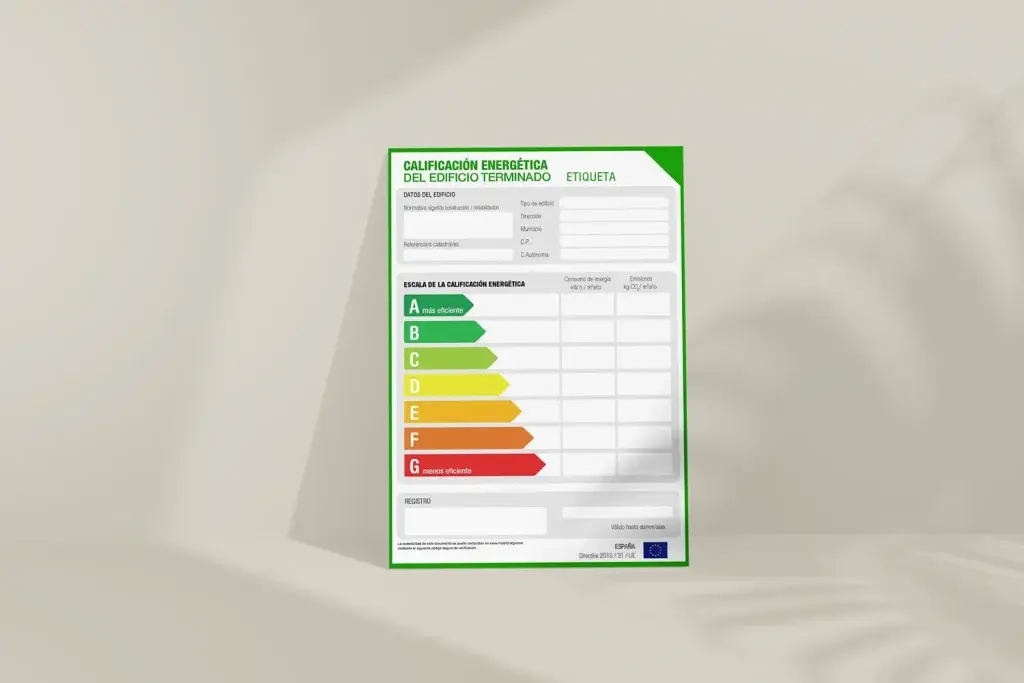The height and width of the screenshot is (683, 1024).
Task: Click the Tipo de edificio field
Action: 613,203
